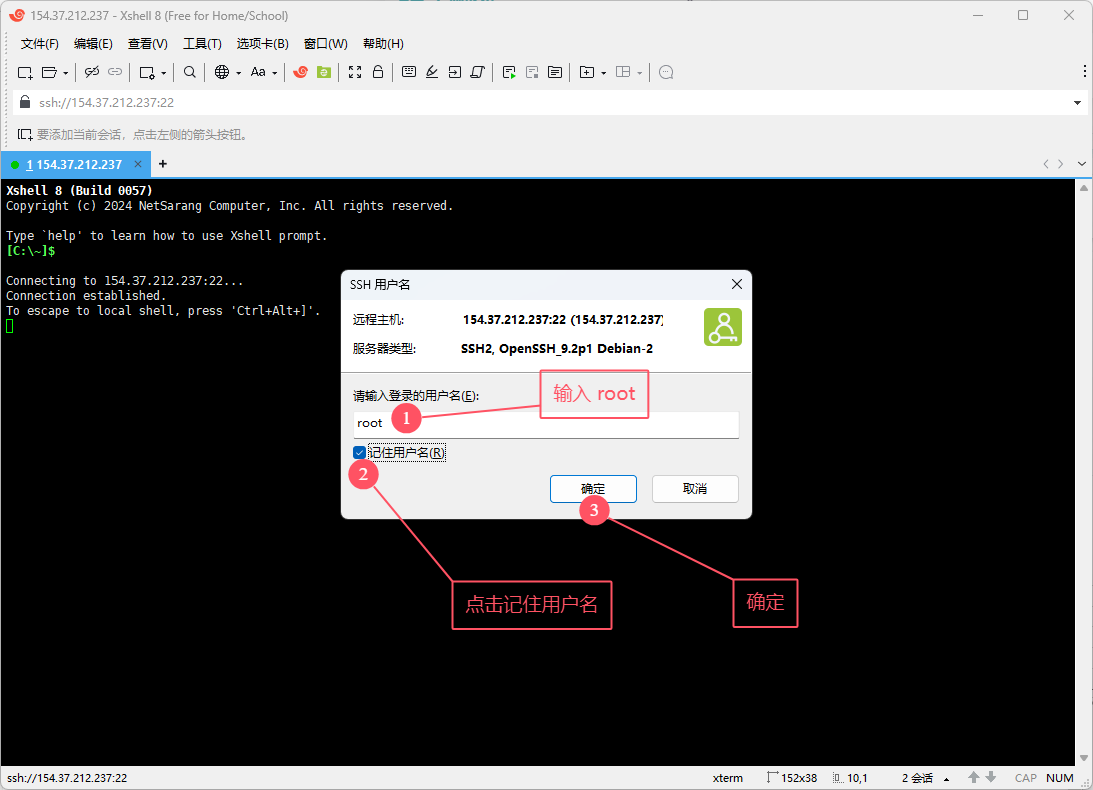Open the 文件(F) menu
The image size is (1093, 790).
coord(40,44)
